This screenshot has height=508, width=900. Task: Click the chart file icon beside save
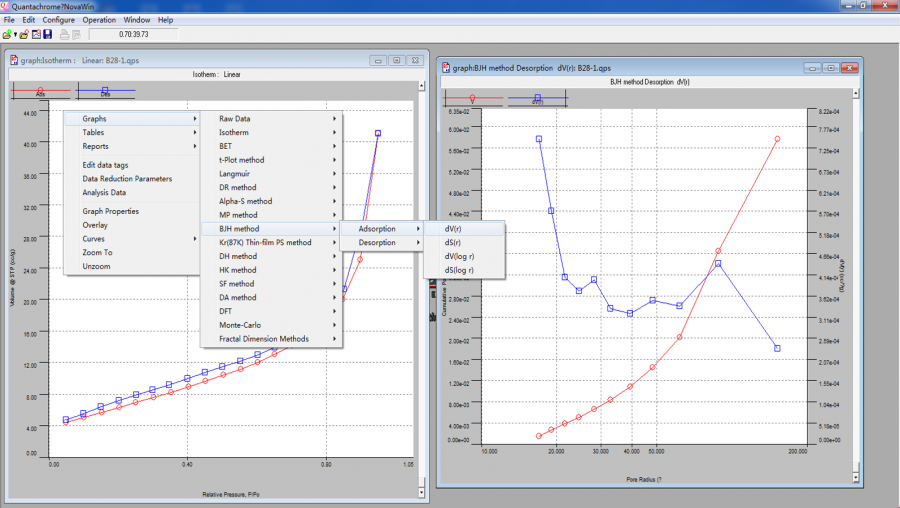[x=35, y=34]
